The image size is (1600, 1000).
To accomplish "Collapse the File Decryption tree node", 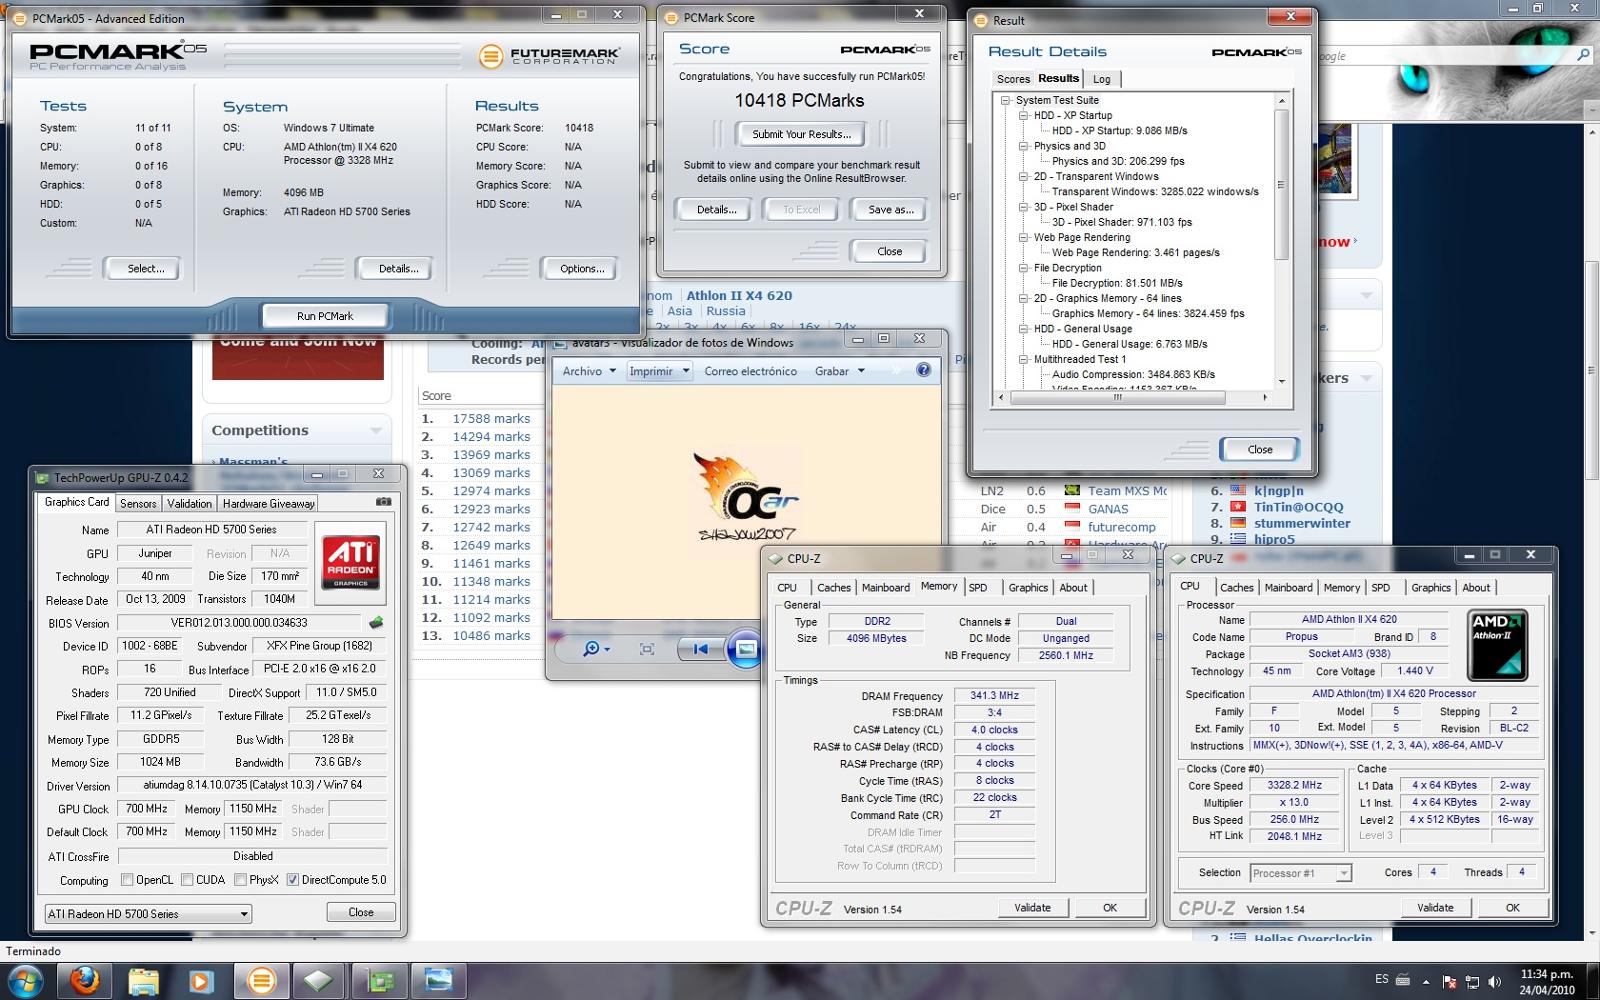I will 1024,268.
